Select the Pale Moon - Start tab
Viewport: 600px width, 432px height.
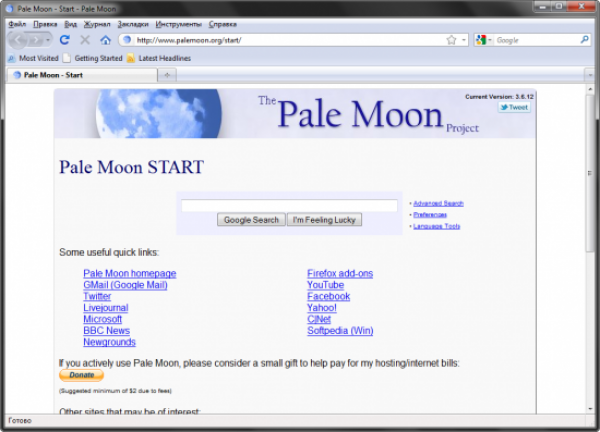point(82,75)
